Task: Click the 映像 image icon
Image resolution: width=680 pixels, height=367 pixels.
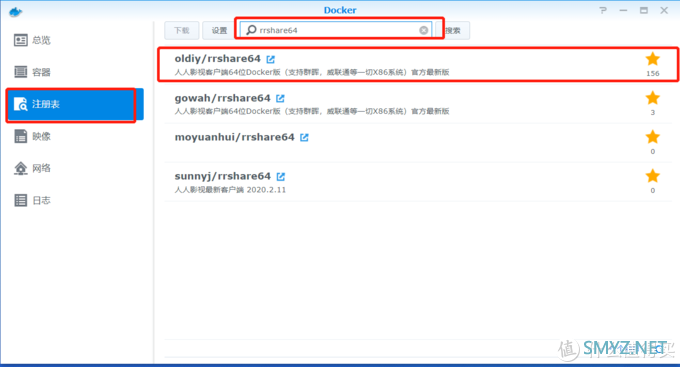Action: [20, 136]
